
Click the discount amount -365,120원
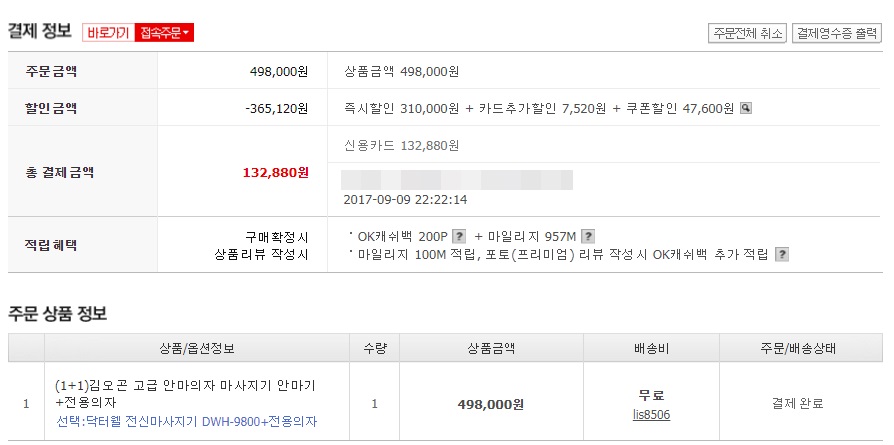[x=277, y=108]
